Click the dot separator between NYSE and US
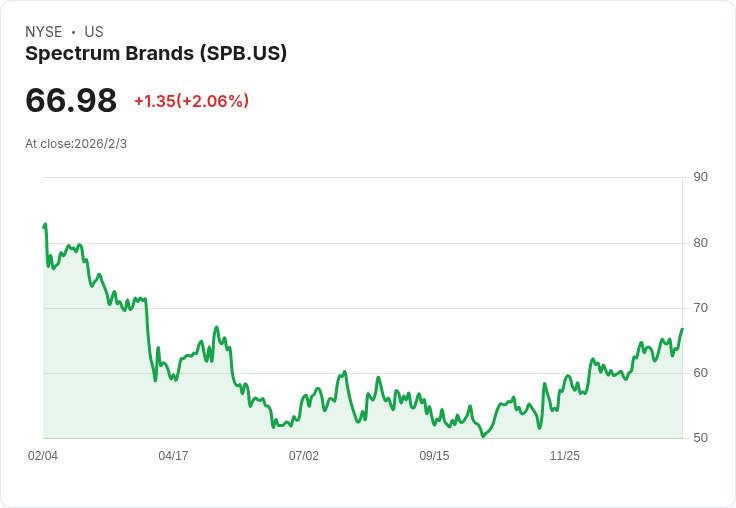 tap(73, 32)
